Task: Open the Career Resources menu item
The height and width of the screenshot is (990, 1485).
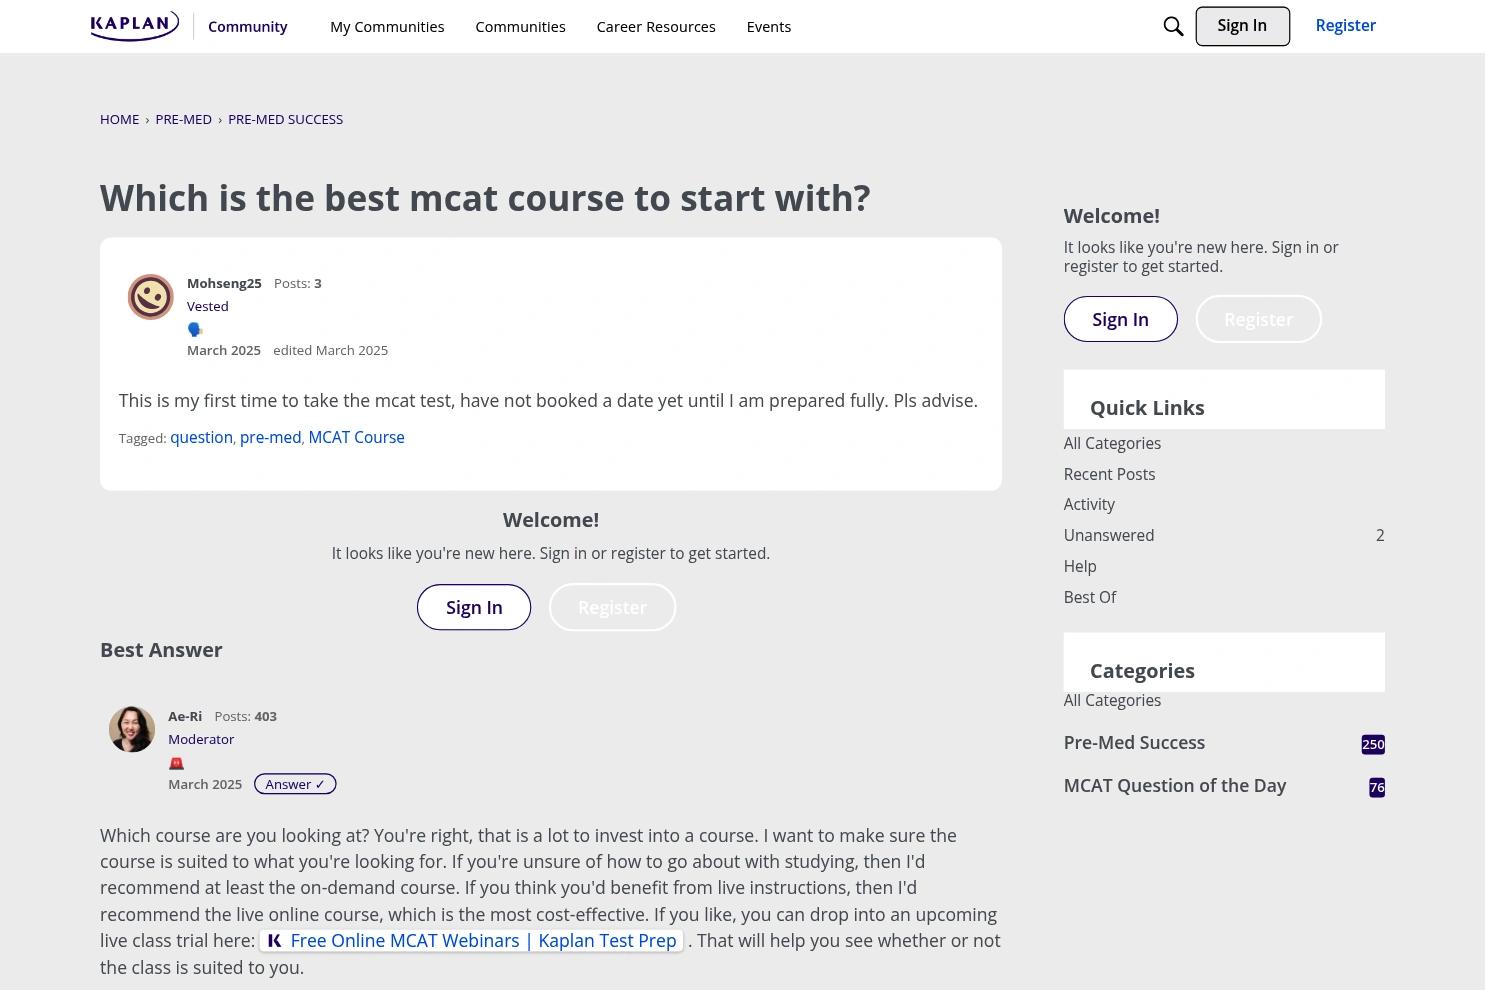Action: coord(656,27)
